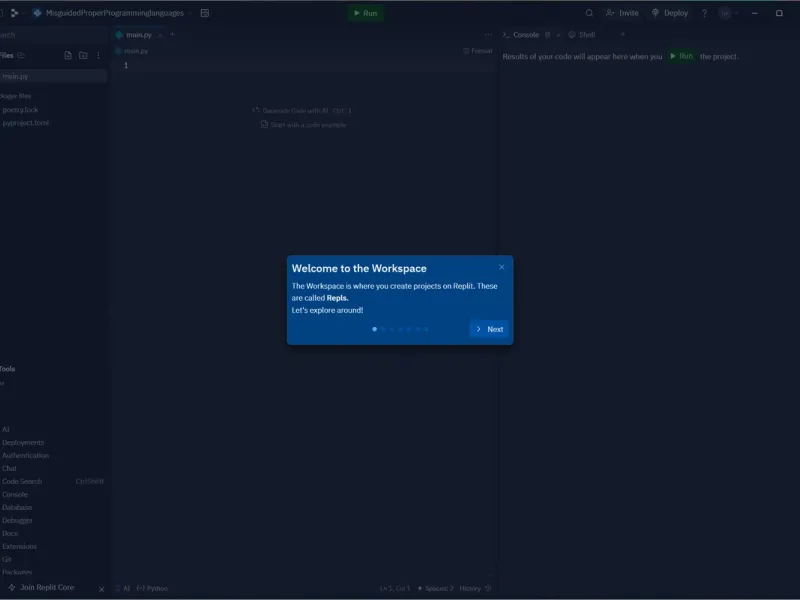Format the code with Format button
The image size is (800, 600).
[x=478, y=51]
